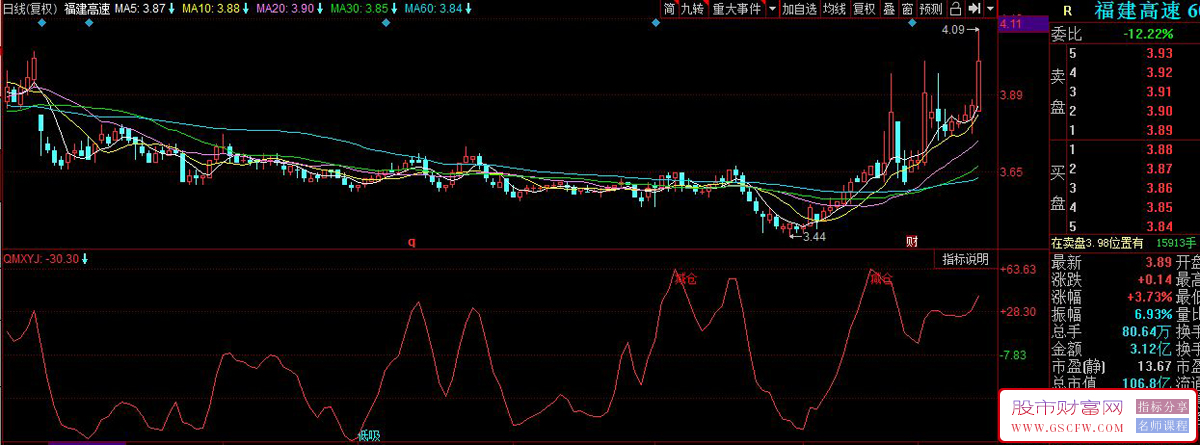This screenshot has width=1200, height=445.
Task: Toggle the 简 simplified view button
Action: pyautogui.click(x=669, y=9)
